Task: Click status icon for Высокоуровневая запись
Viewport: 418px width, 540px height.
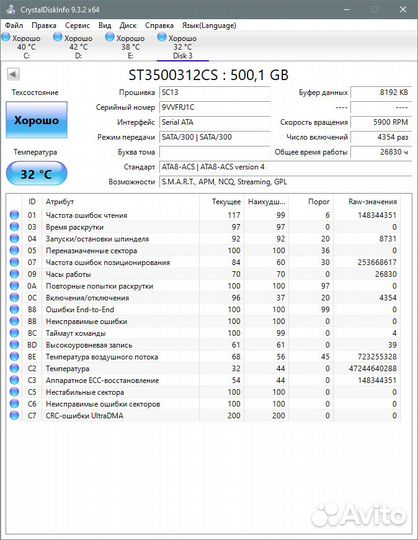Action: point(14,345)
